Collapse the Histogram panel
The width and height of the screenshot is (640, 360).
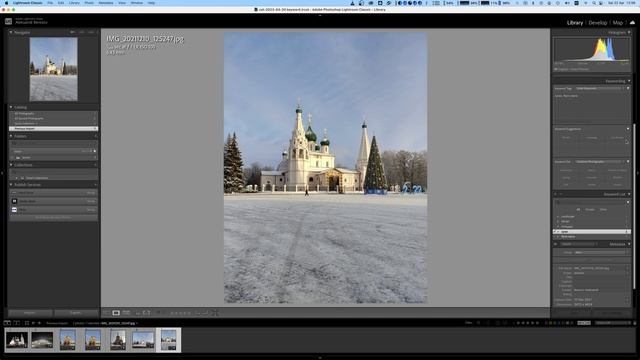(x=629, y=32)
